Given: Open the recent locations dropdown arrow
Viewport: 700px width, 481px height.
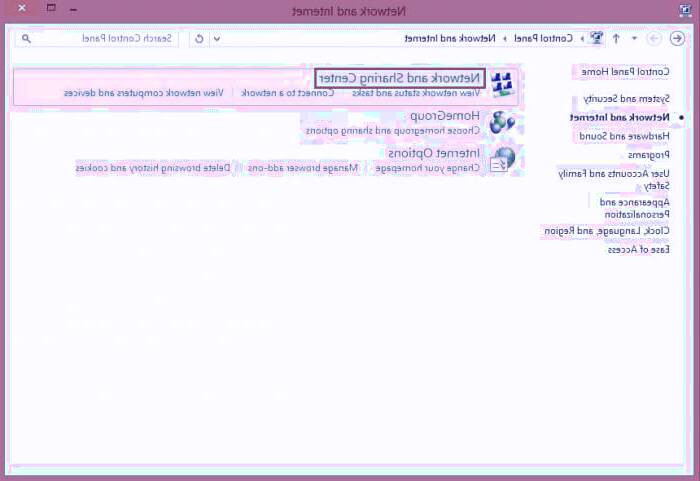Looking at the screenshot, I should 634,38.
